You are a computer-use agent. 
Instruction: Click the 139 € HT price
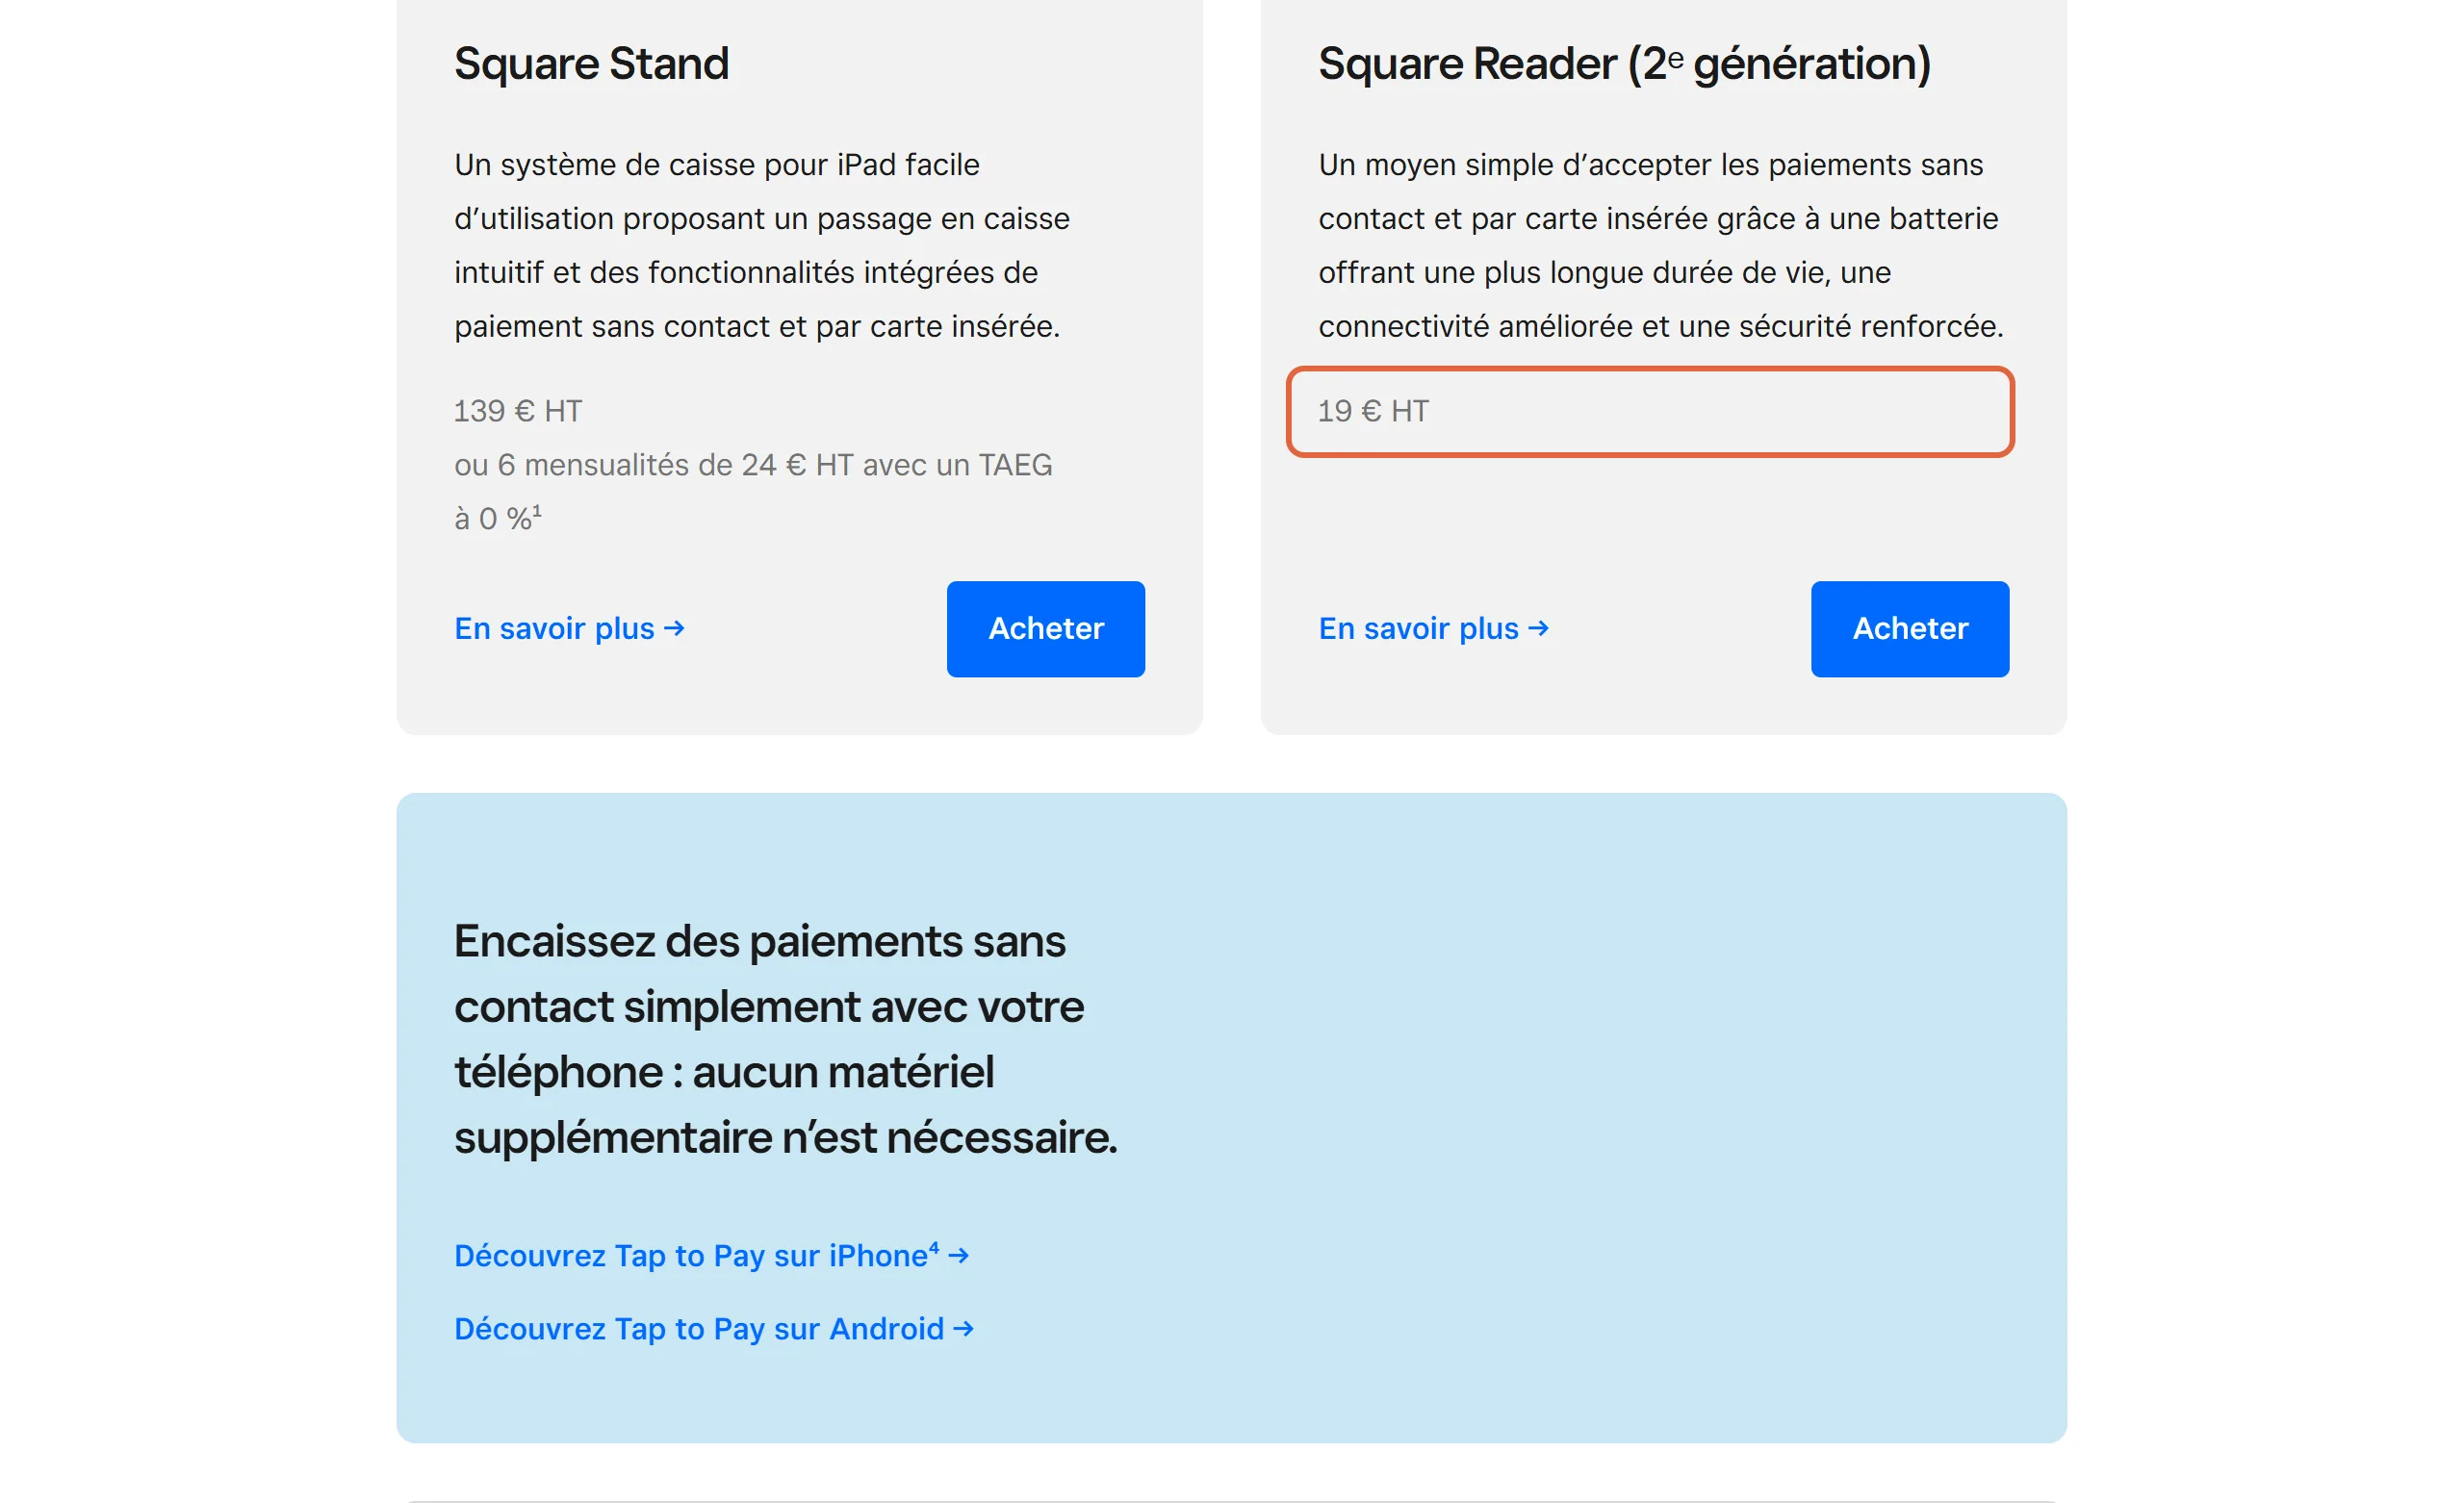tap(518, 411)
